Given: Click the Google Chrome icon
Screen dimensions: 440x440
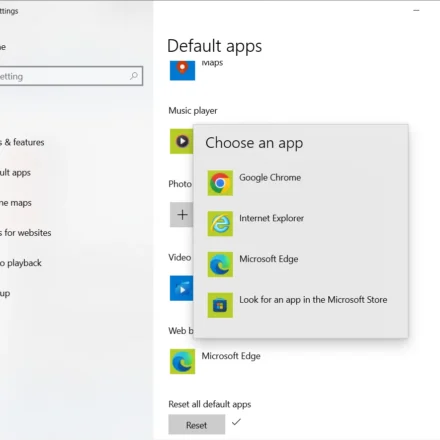Looking at the screenshot, I should (220, 183).
